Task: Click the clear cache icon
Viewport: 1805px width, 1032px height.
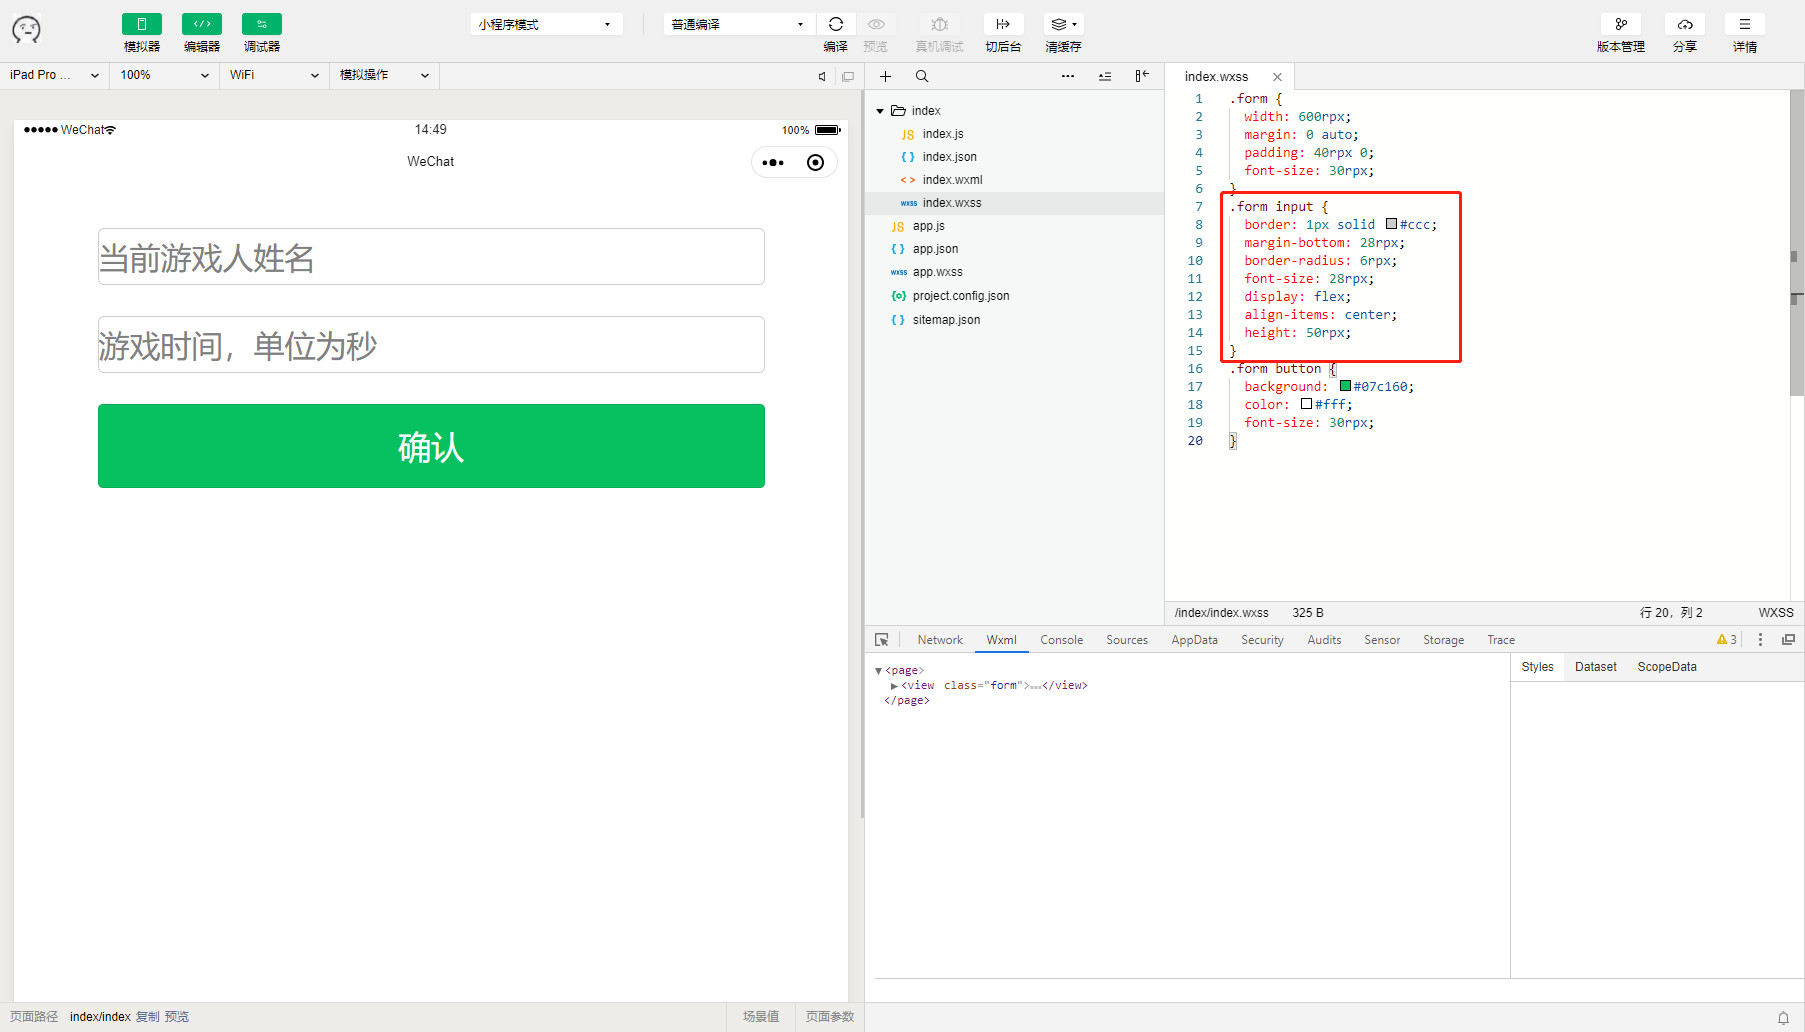Action: click(x=1062, y=24)
